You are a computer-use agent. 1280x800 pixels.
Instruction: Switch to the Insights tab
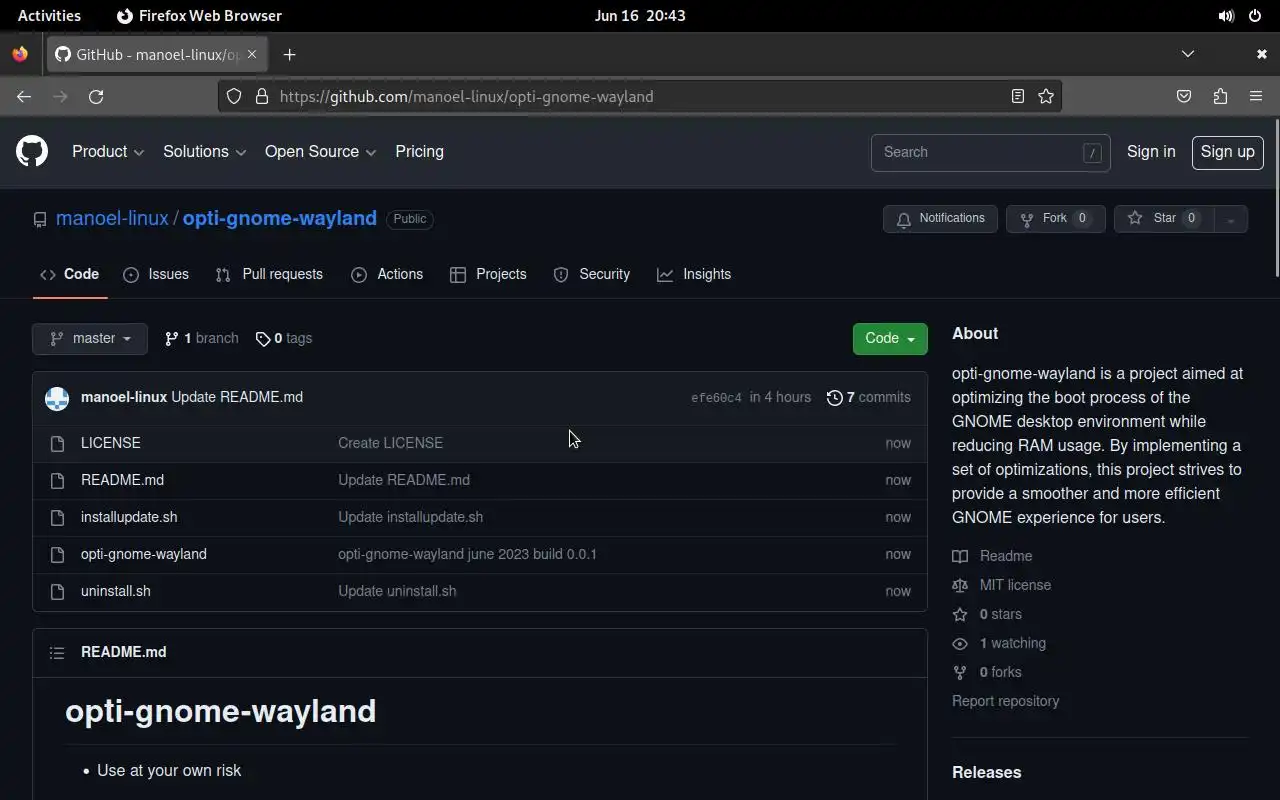694,274
